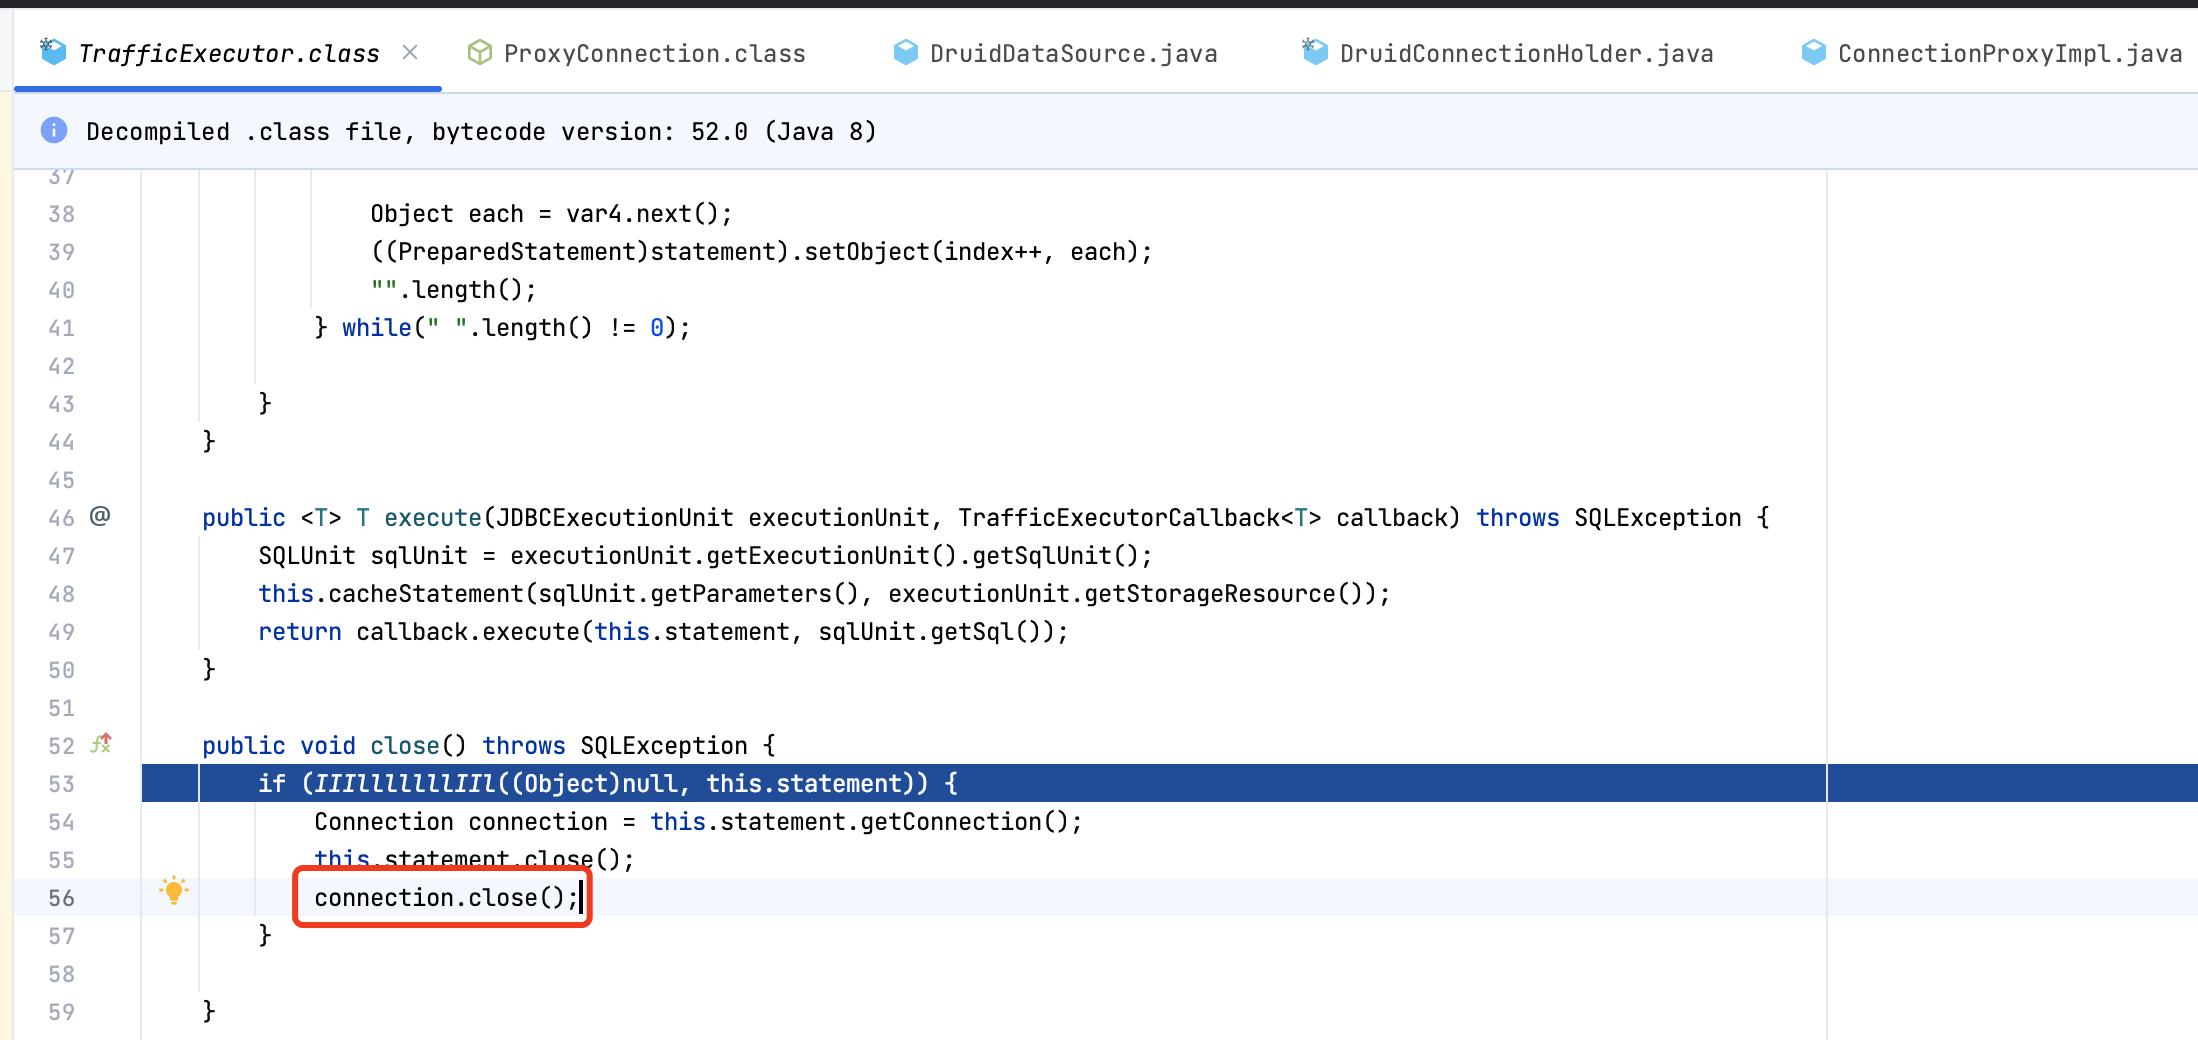The height and width of the screenshot is (1040, 2198).
Task: Click the overriding method gutter icon on line 52
Action: pyautogui.click(x=99, y=743)
